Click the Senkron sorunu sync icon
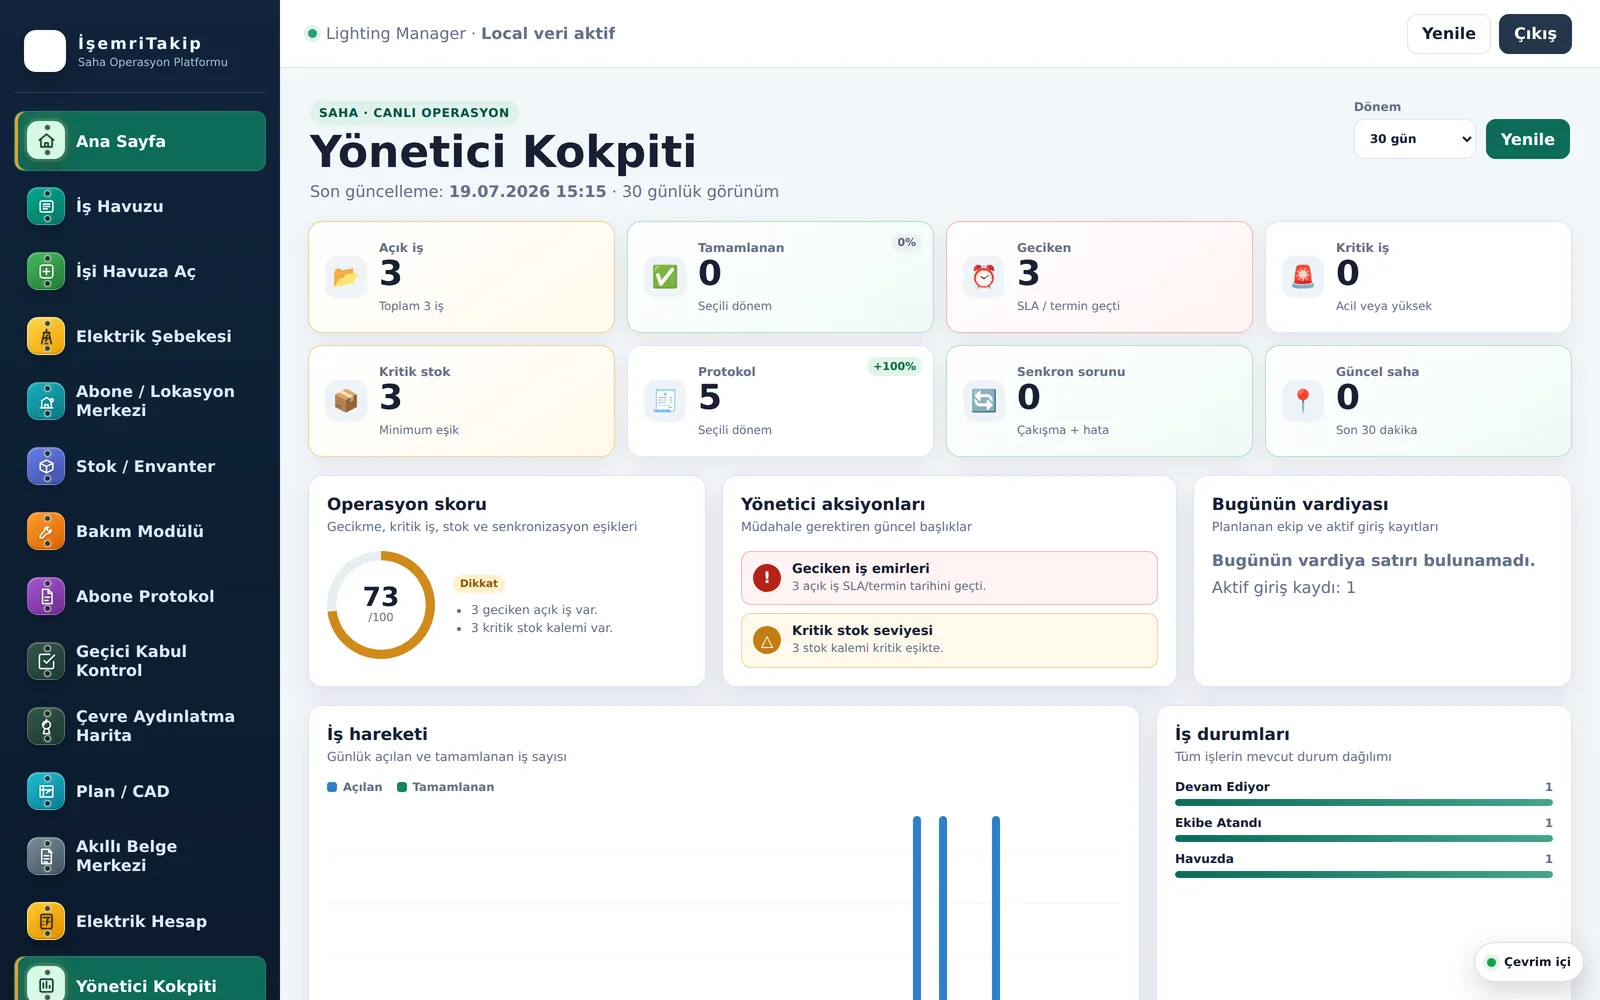Screen dimensions: 1600x1000 (983, 401)
